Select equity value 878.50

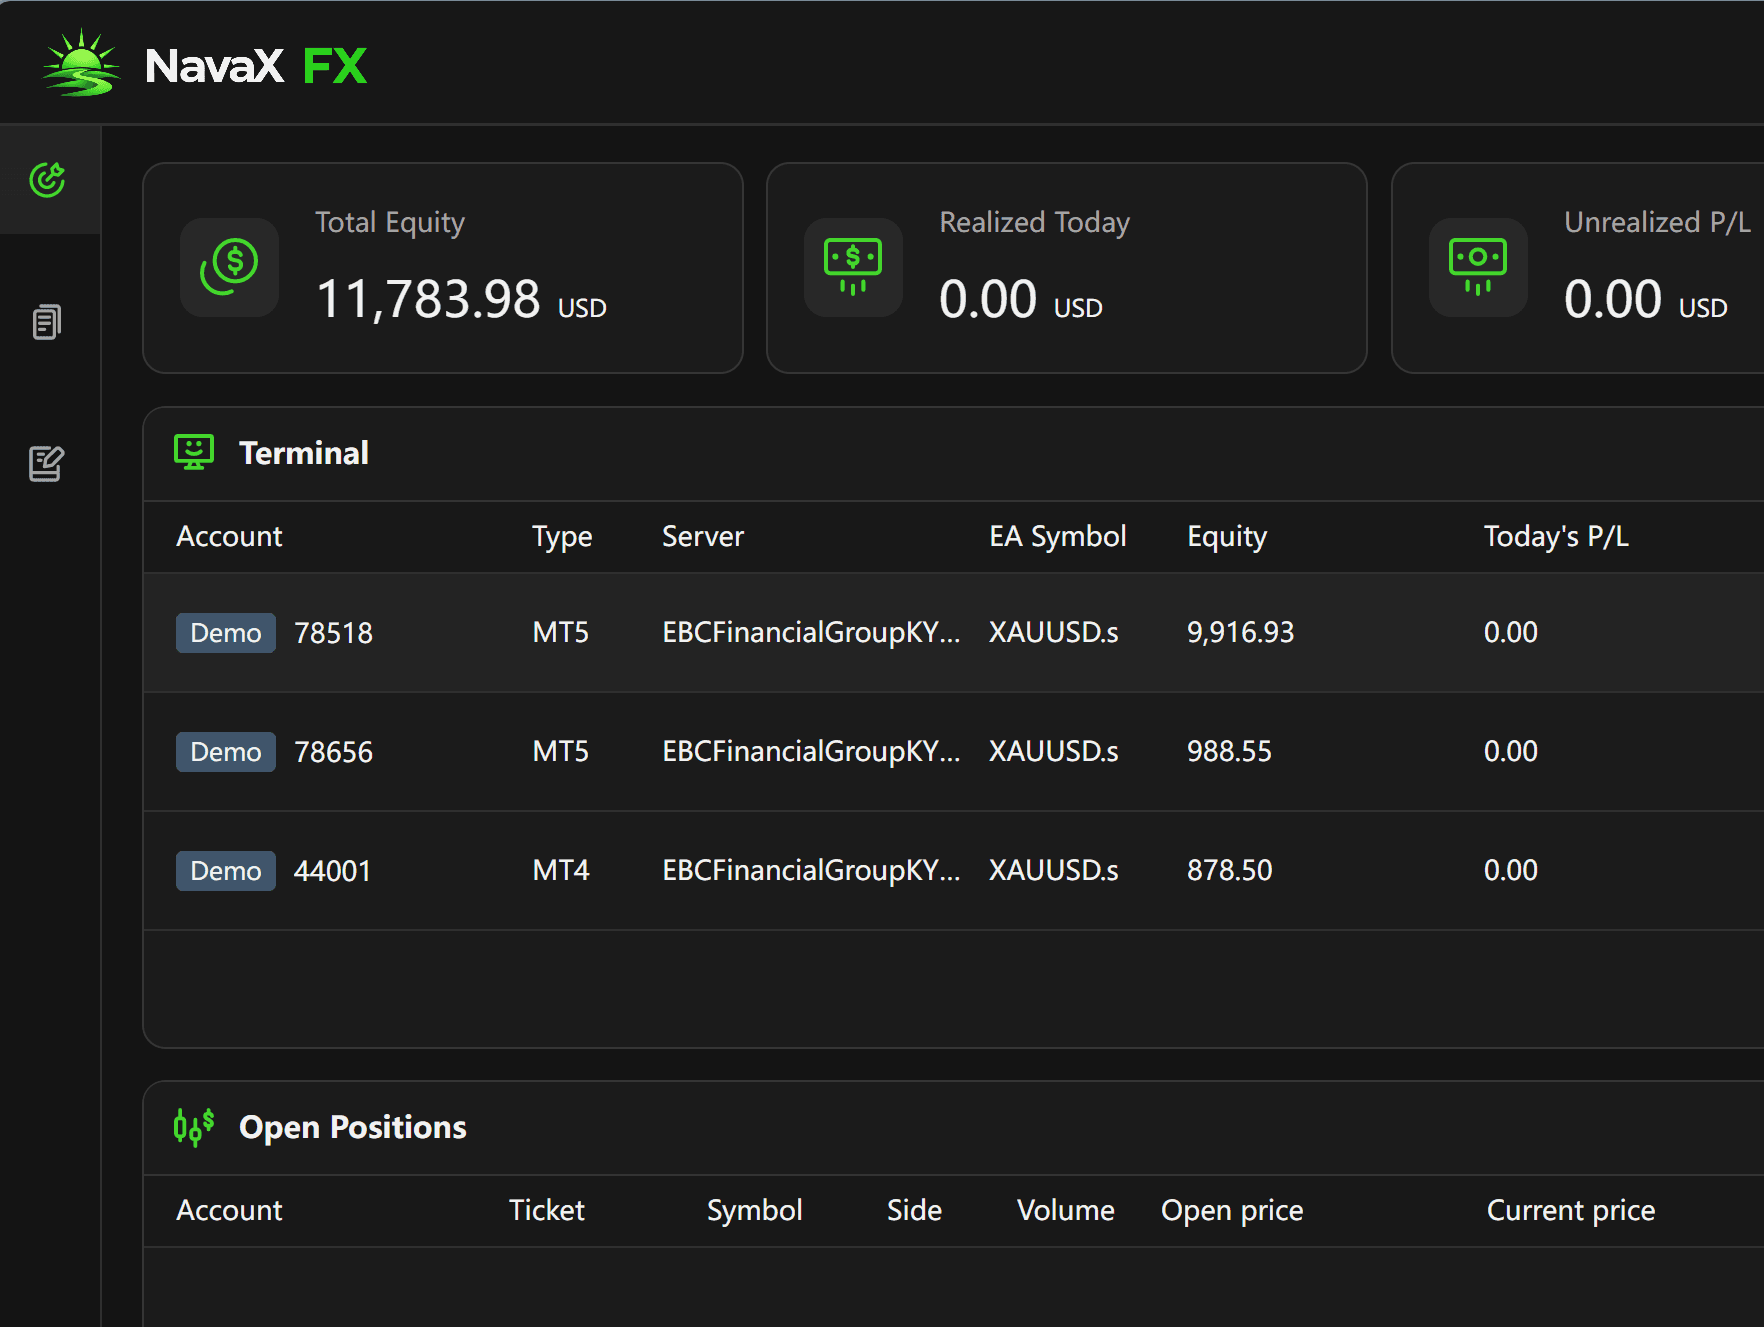point(1229,870)
